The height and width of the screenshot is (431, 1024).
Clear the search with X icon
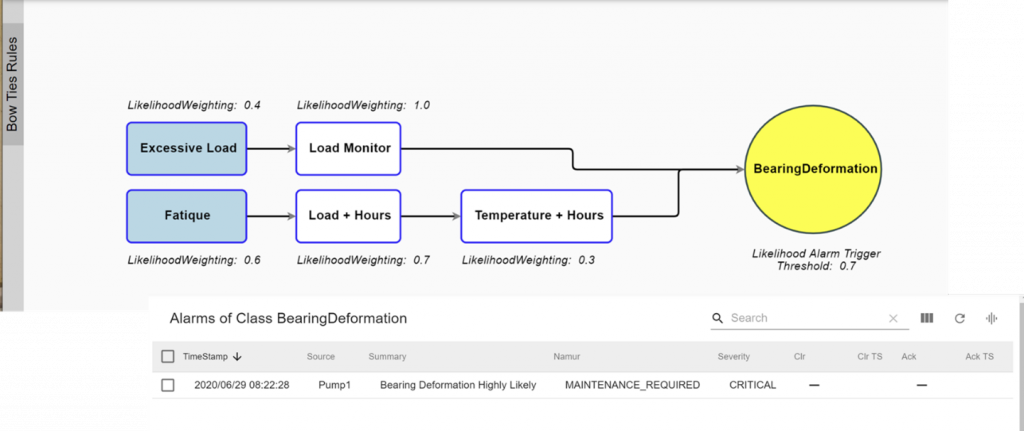(x=893, y=319)
